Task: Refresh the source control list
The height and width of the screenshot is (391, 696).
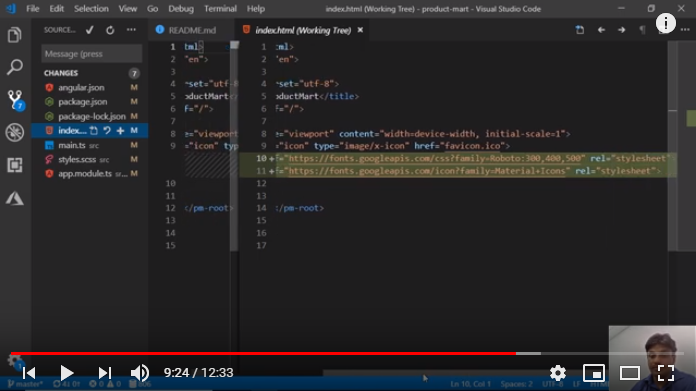Action: (x=110, y=30)
